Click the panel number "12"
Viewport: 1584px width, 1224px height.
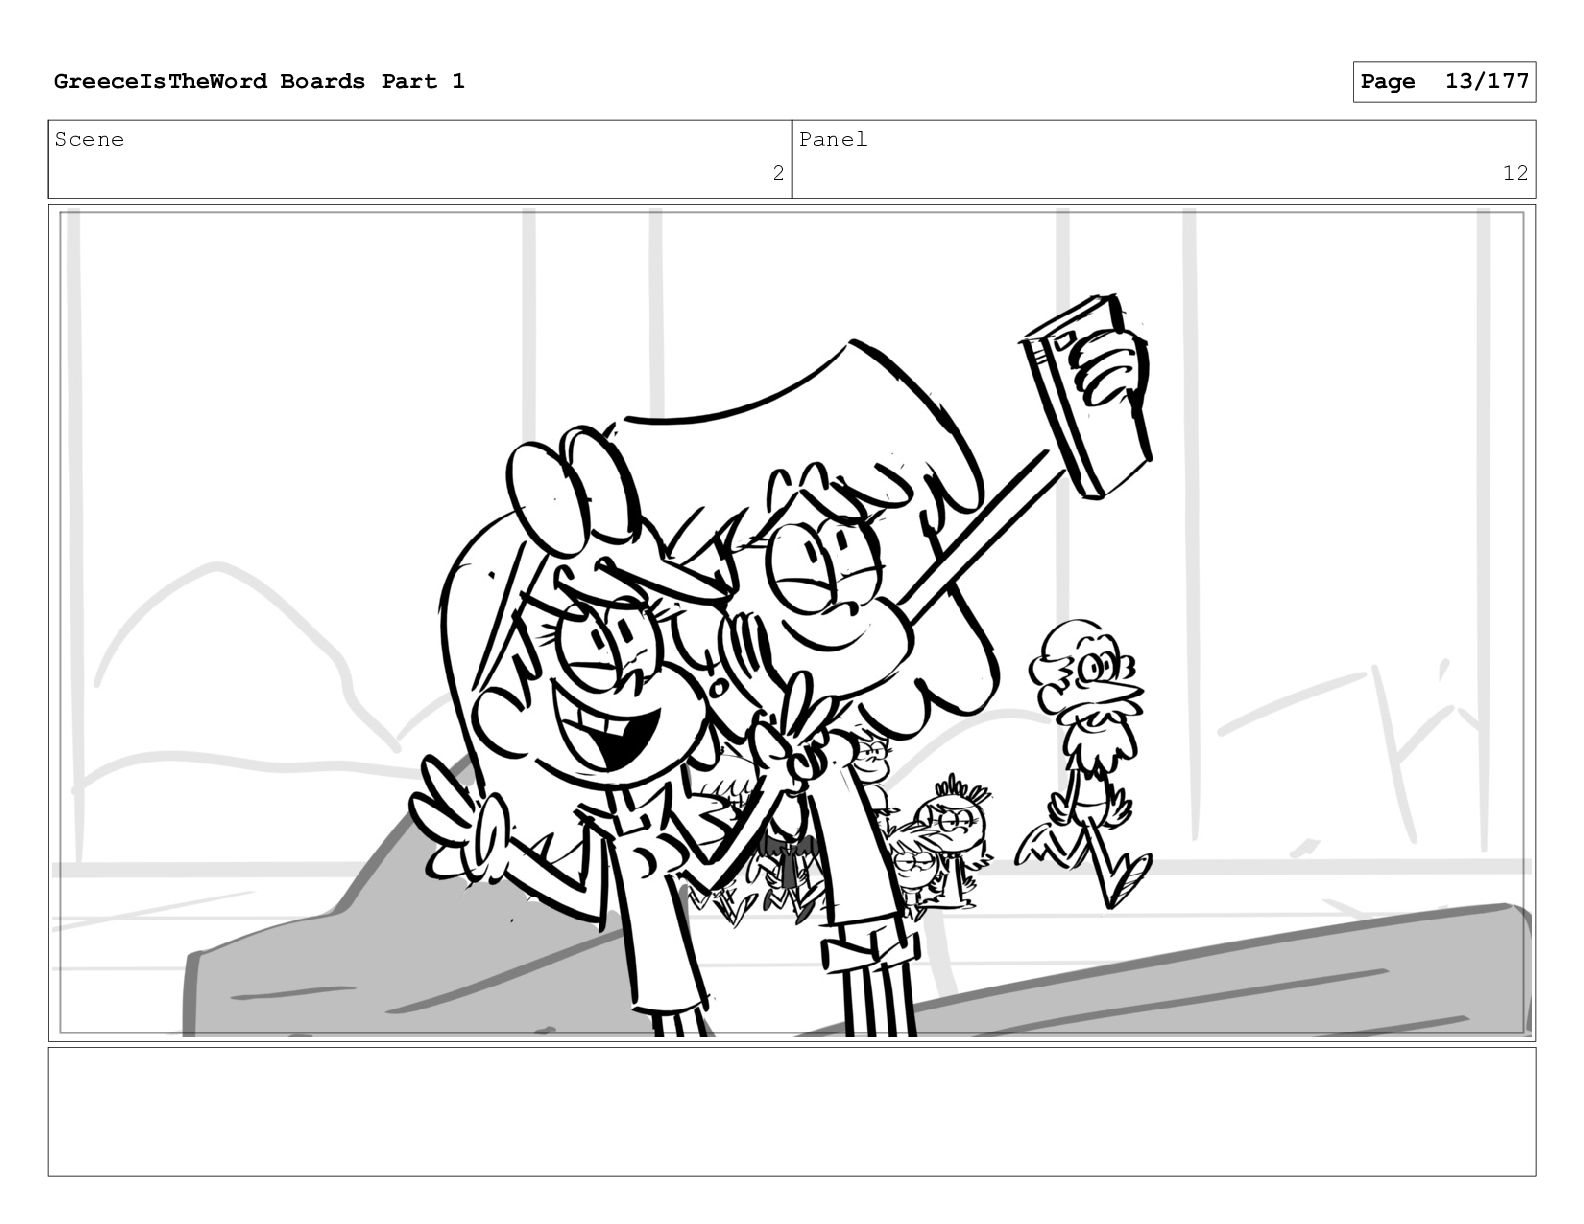click(1515, 173)
